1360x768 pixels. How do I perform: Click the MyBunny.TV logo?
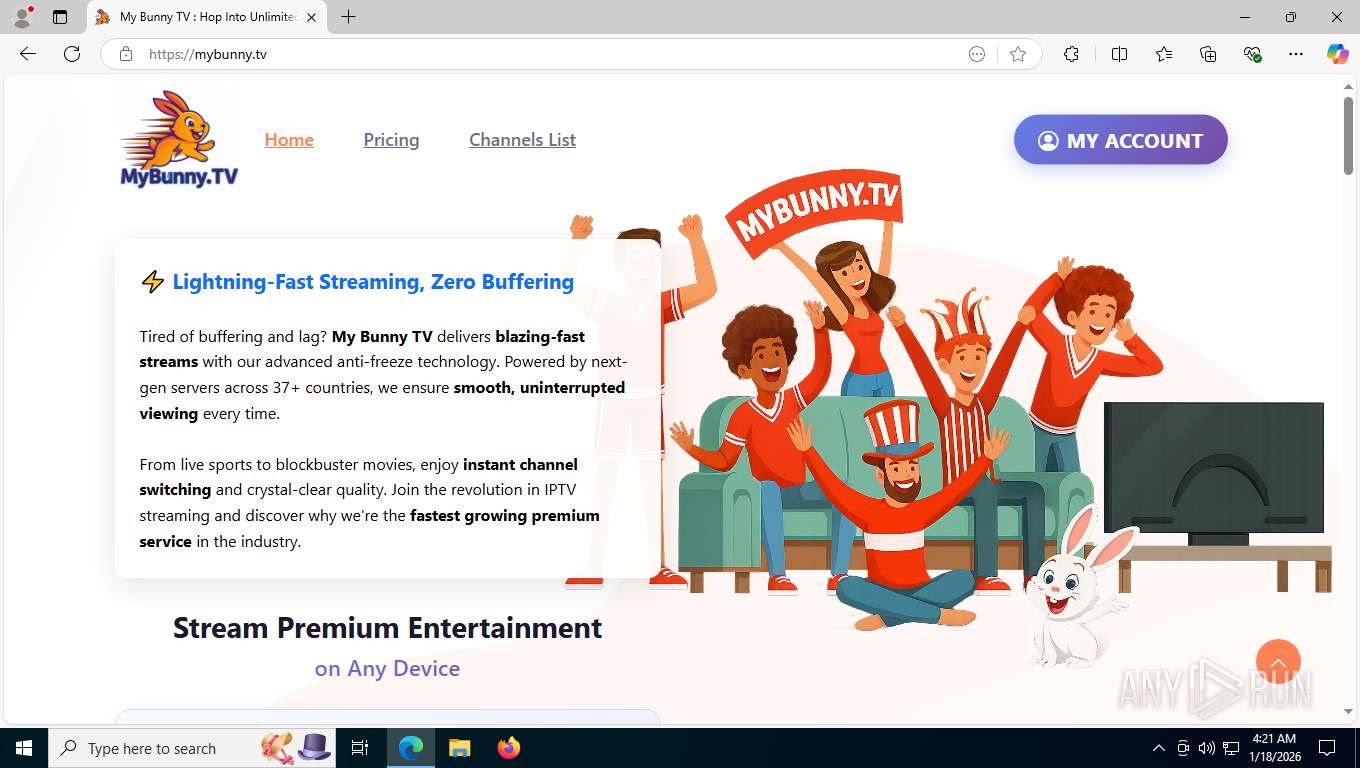point(179,139)
